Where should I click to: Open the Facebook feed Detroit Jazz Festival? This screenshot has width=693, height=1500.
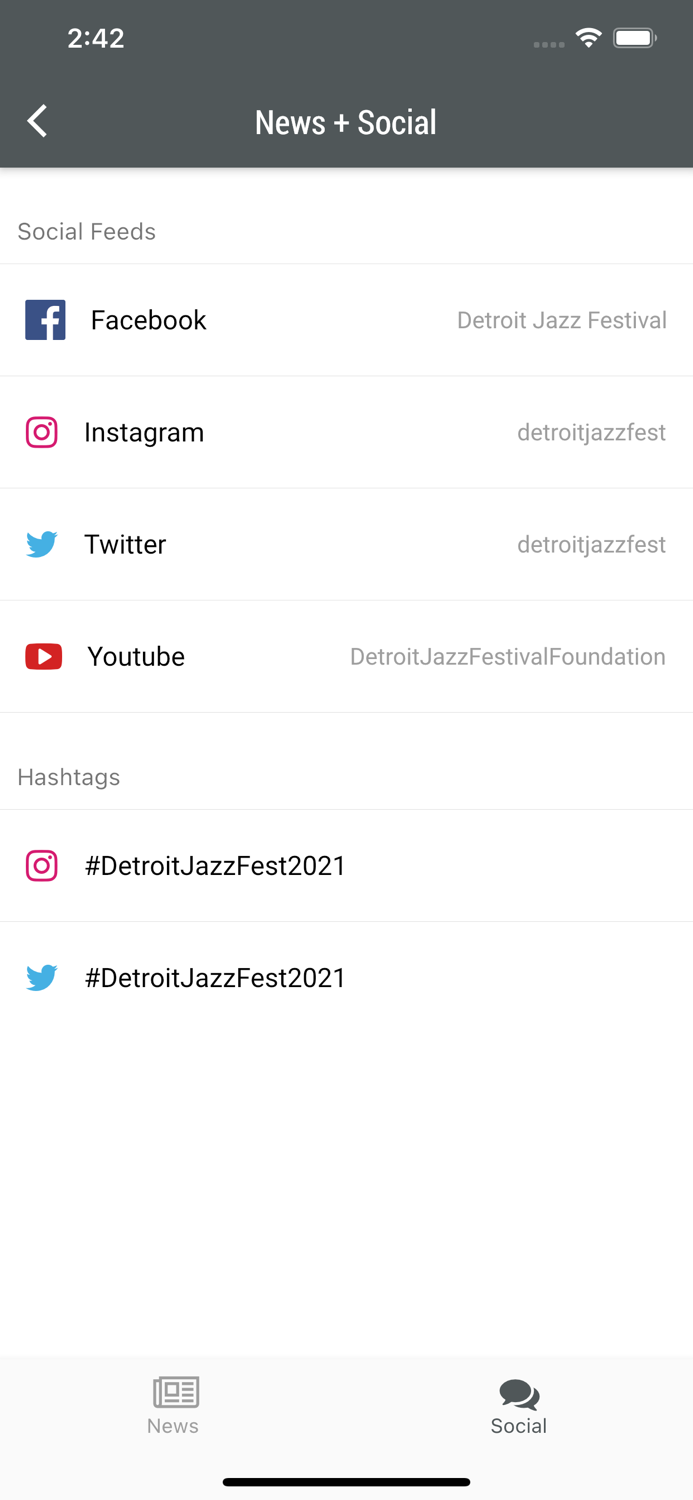(x=346, y=320)
